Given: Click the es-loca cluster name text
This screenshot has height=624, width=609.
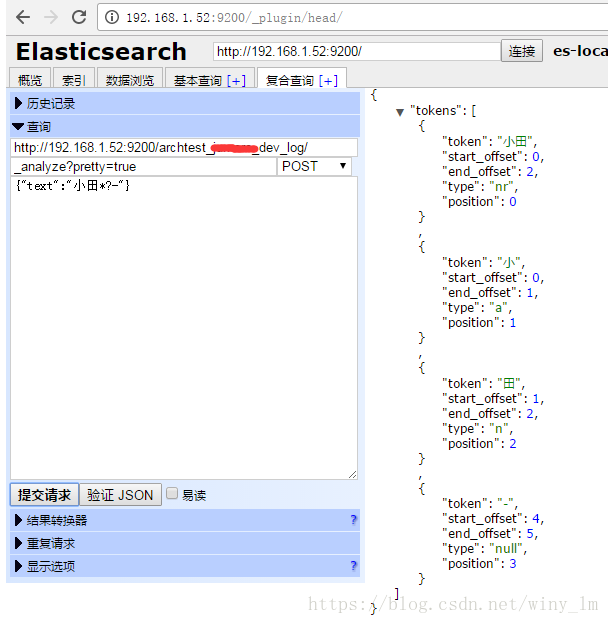Looking at the screenshot, I should point(580,51).
